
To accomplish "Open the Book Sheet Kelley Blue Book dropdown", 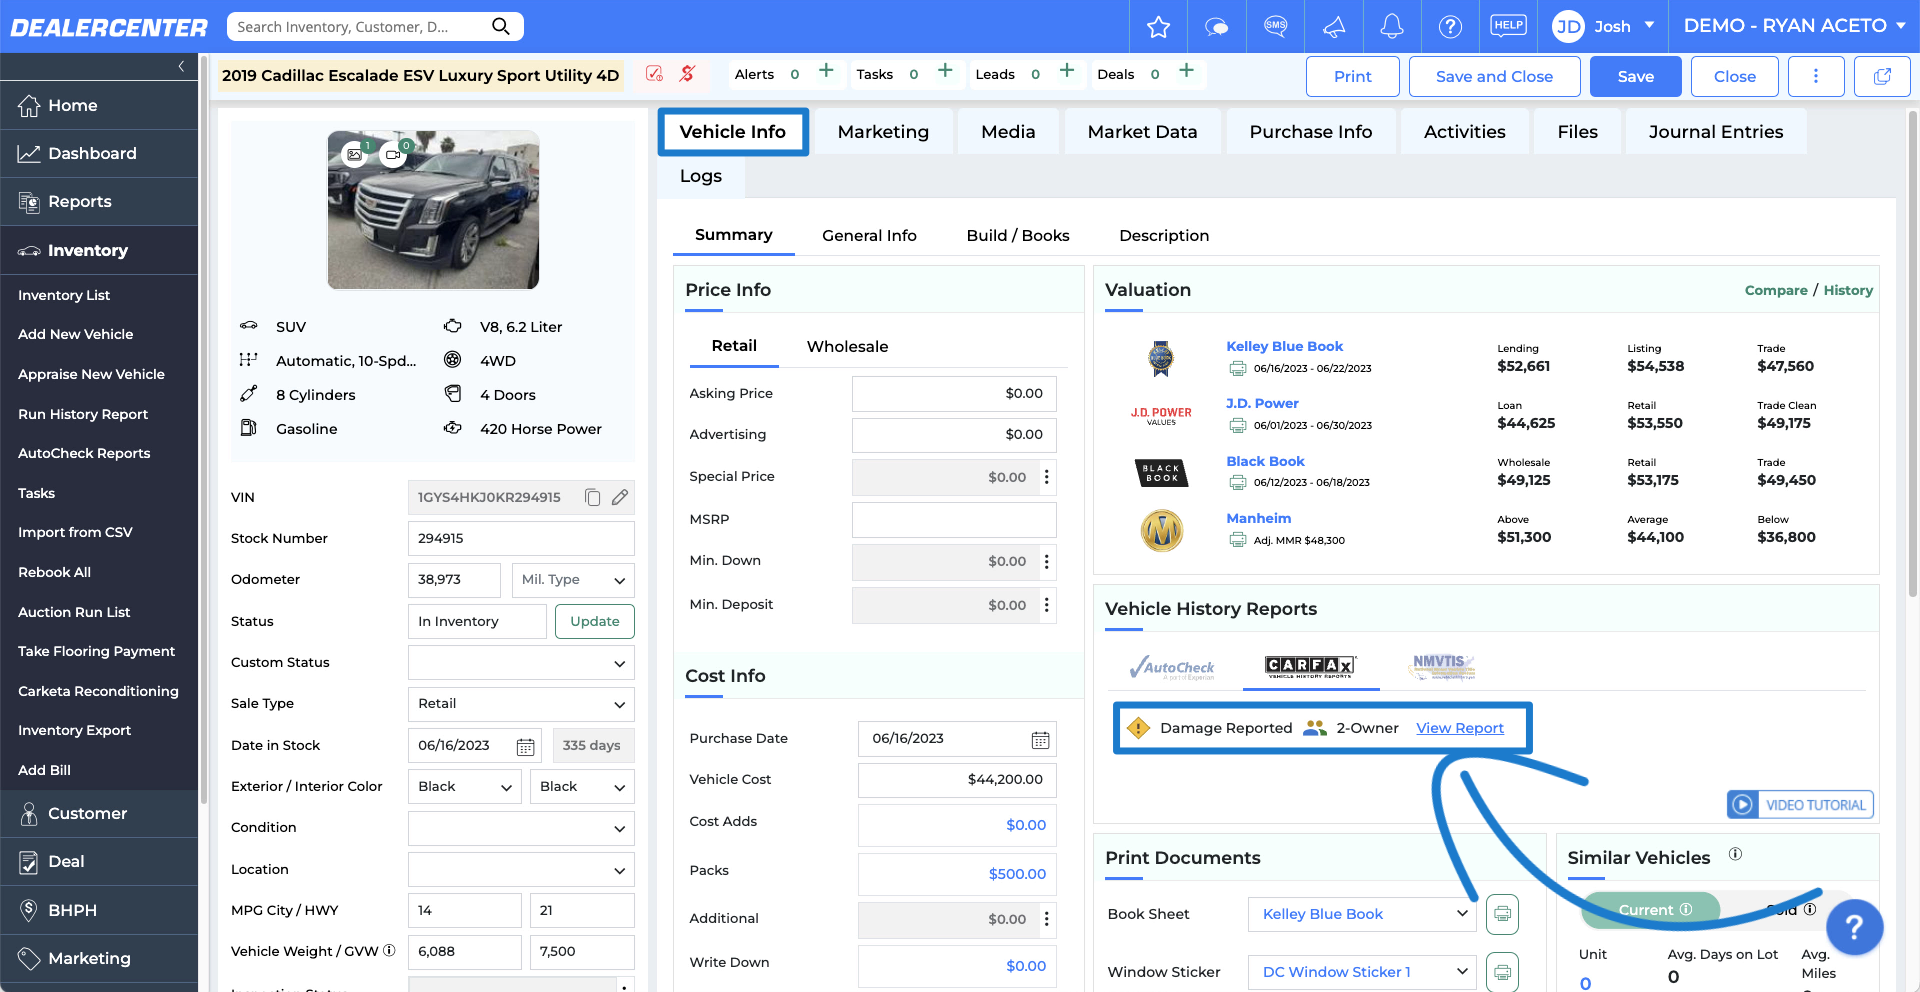I will 1362,914.
